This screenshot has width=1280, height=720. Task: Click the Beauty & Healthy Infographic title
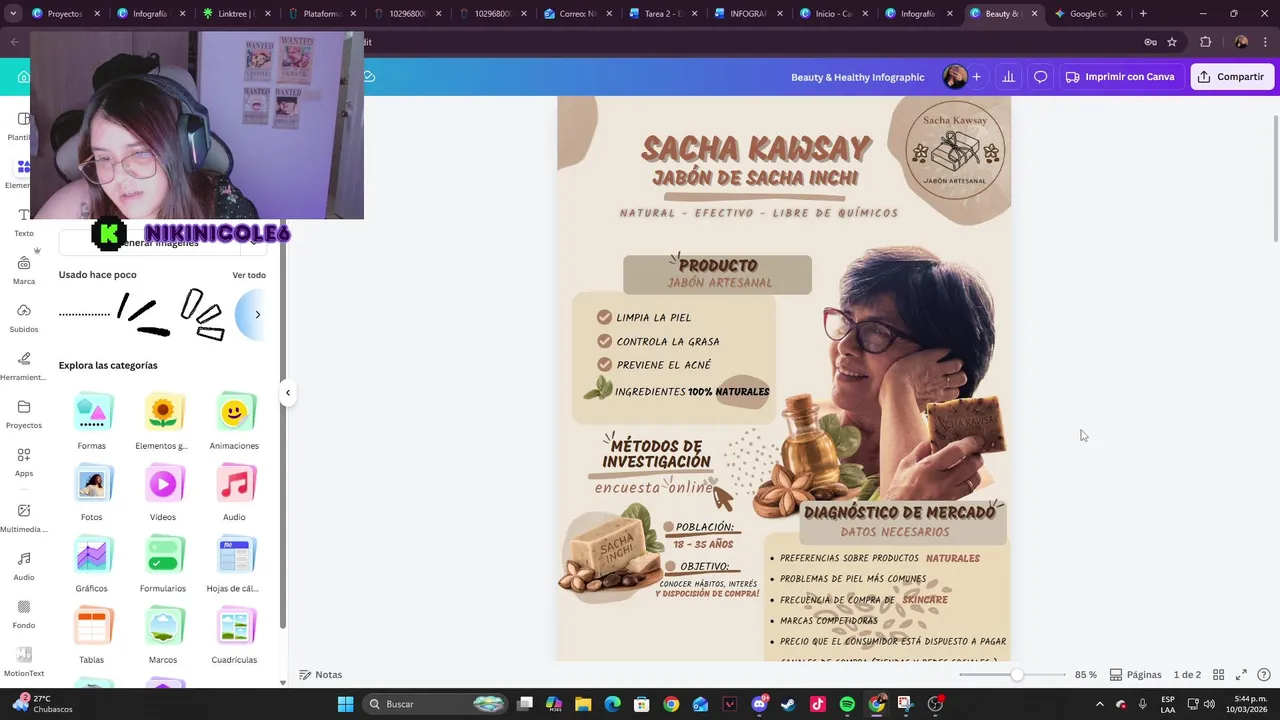click(858, 77)
